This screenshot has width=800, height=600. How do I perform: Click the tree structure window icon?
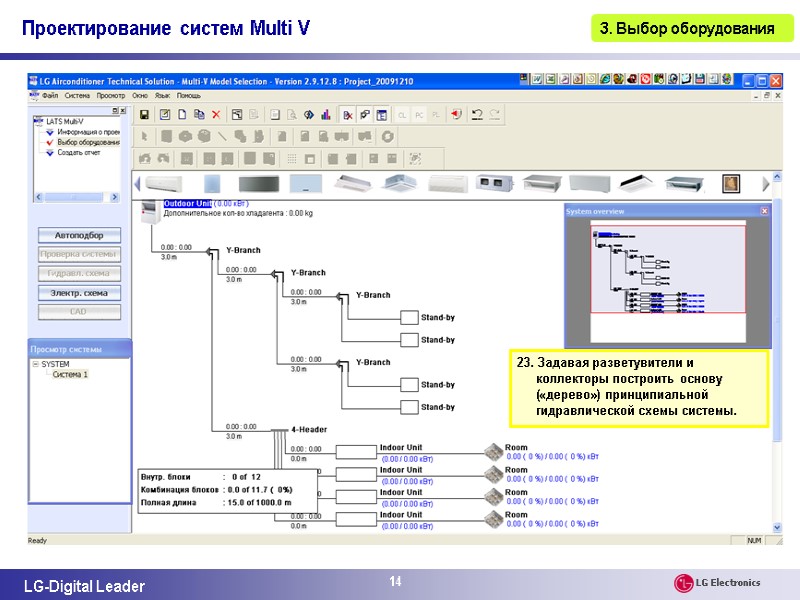(x=237, y=115)
